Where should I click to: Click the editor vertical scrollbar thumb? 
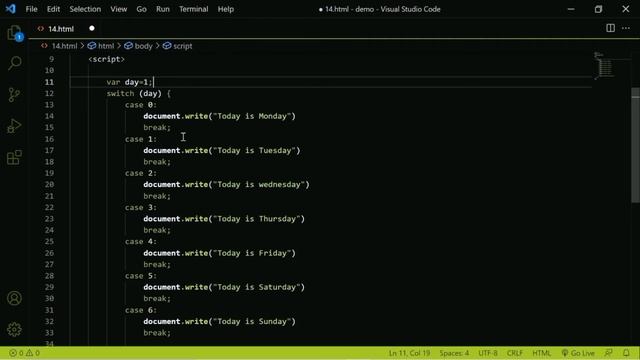(636, 145)
